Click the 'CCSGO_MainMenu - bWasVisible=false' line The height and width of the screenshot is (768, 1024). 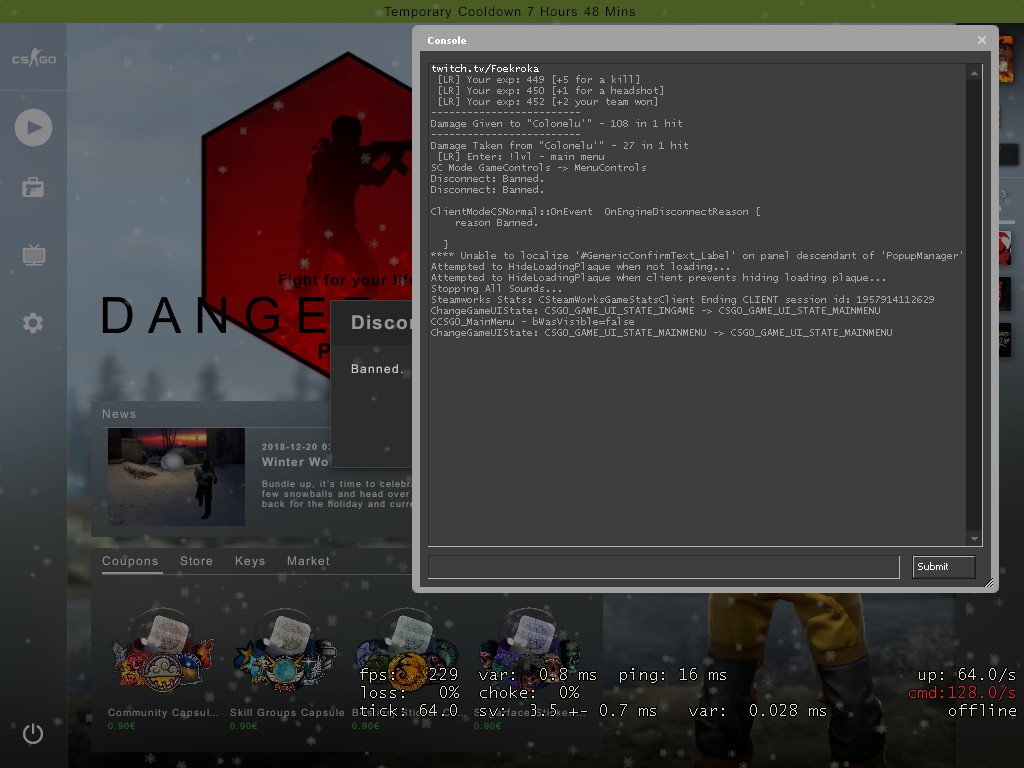click(x=532, y=322)
